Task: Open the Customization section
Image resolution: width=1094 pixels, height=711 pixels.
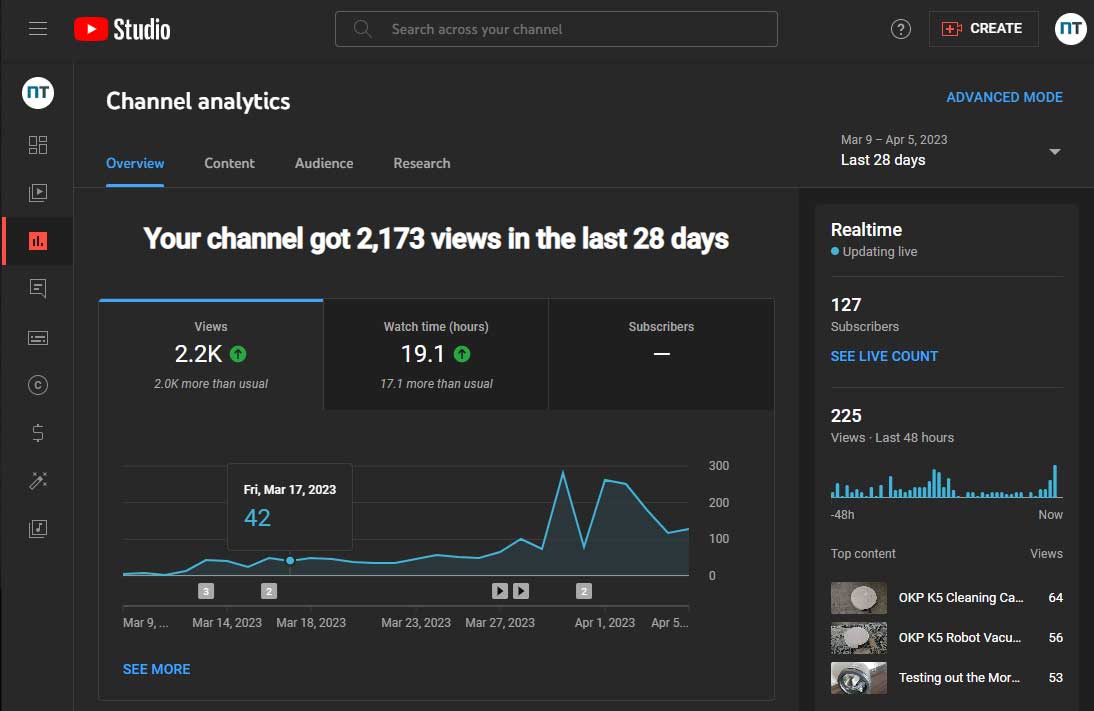Action: point(38,481)
